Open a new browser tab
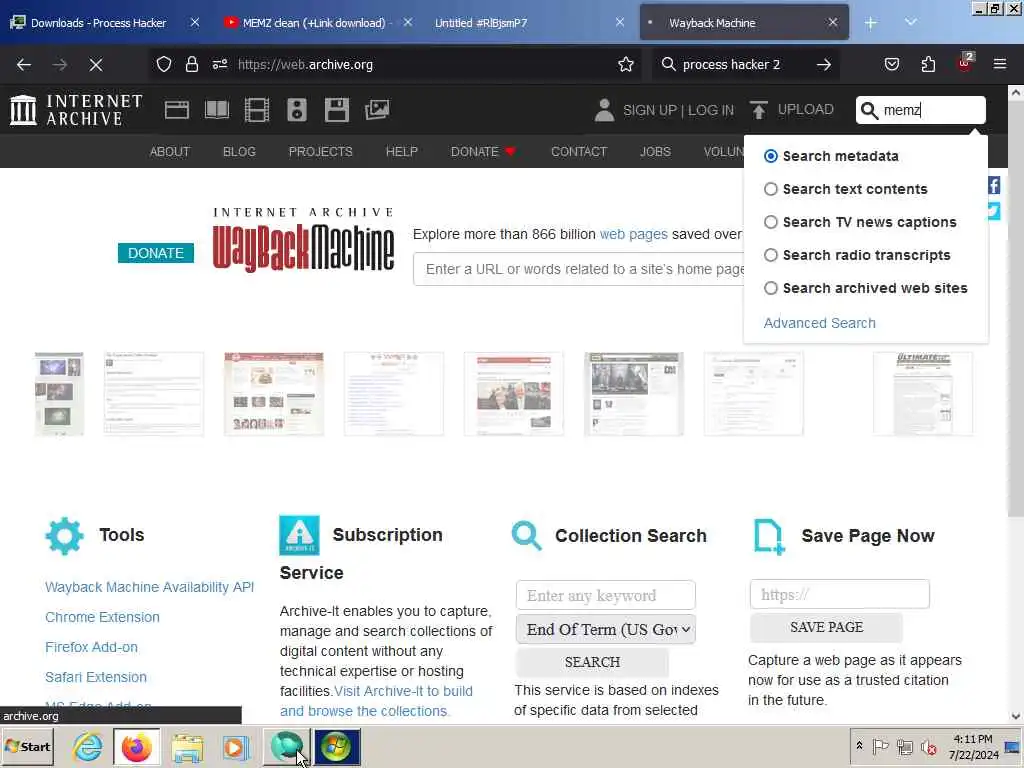The width and height of the screenshot is (1024, 768). pos(871,23)
